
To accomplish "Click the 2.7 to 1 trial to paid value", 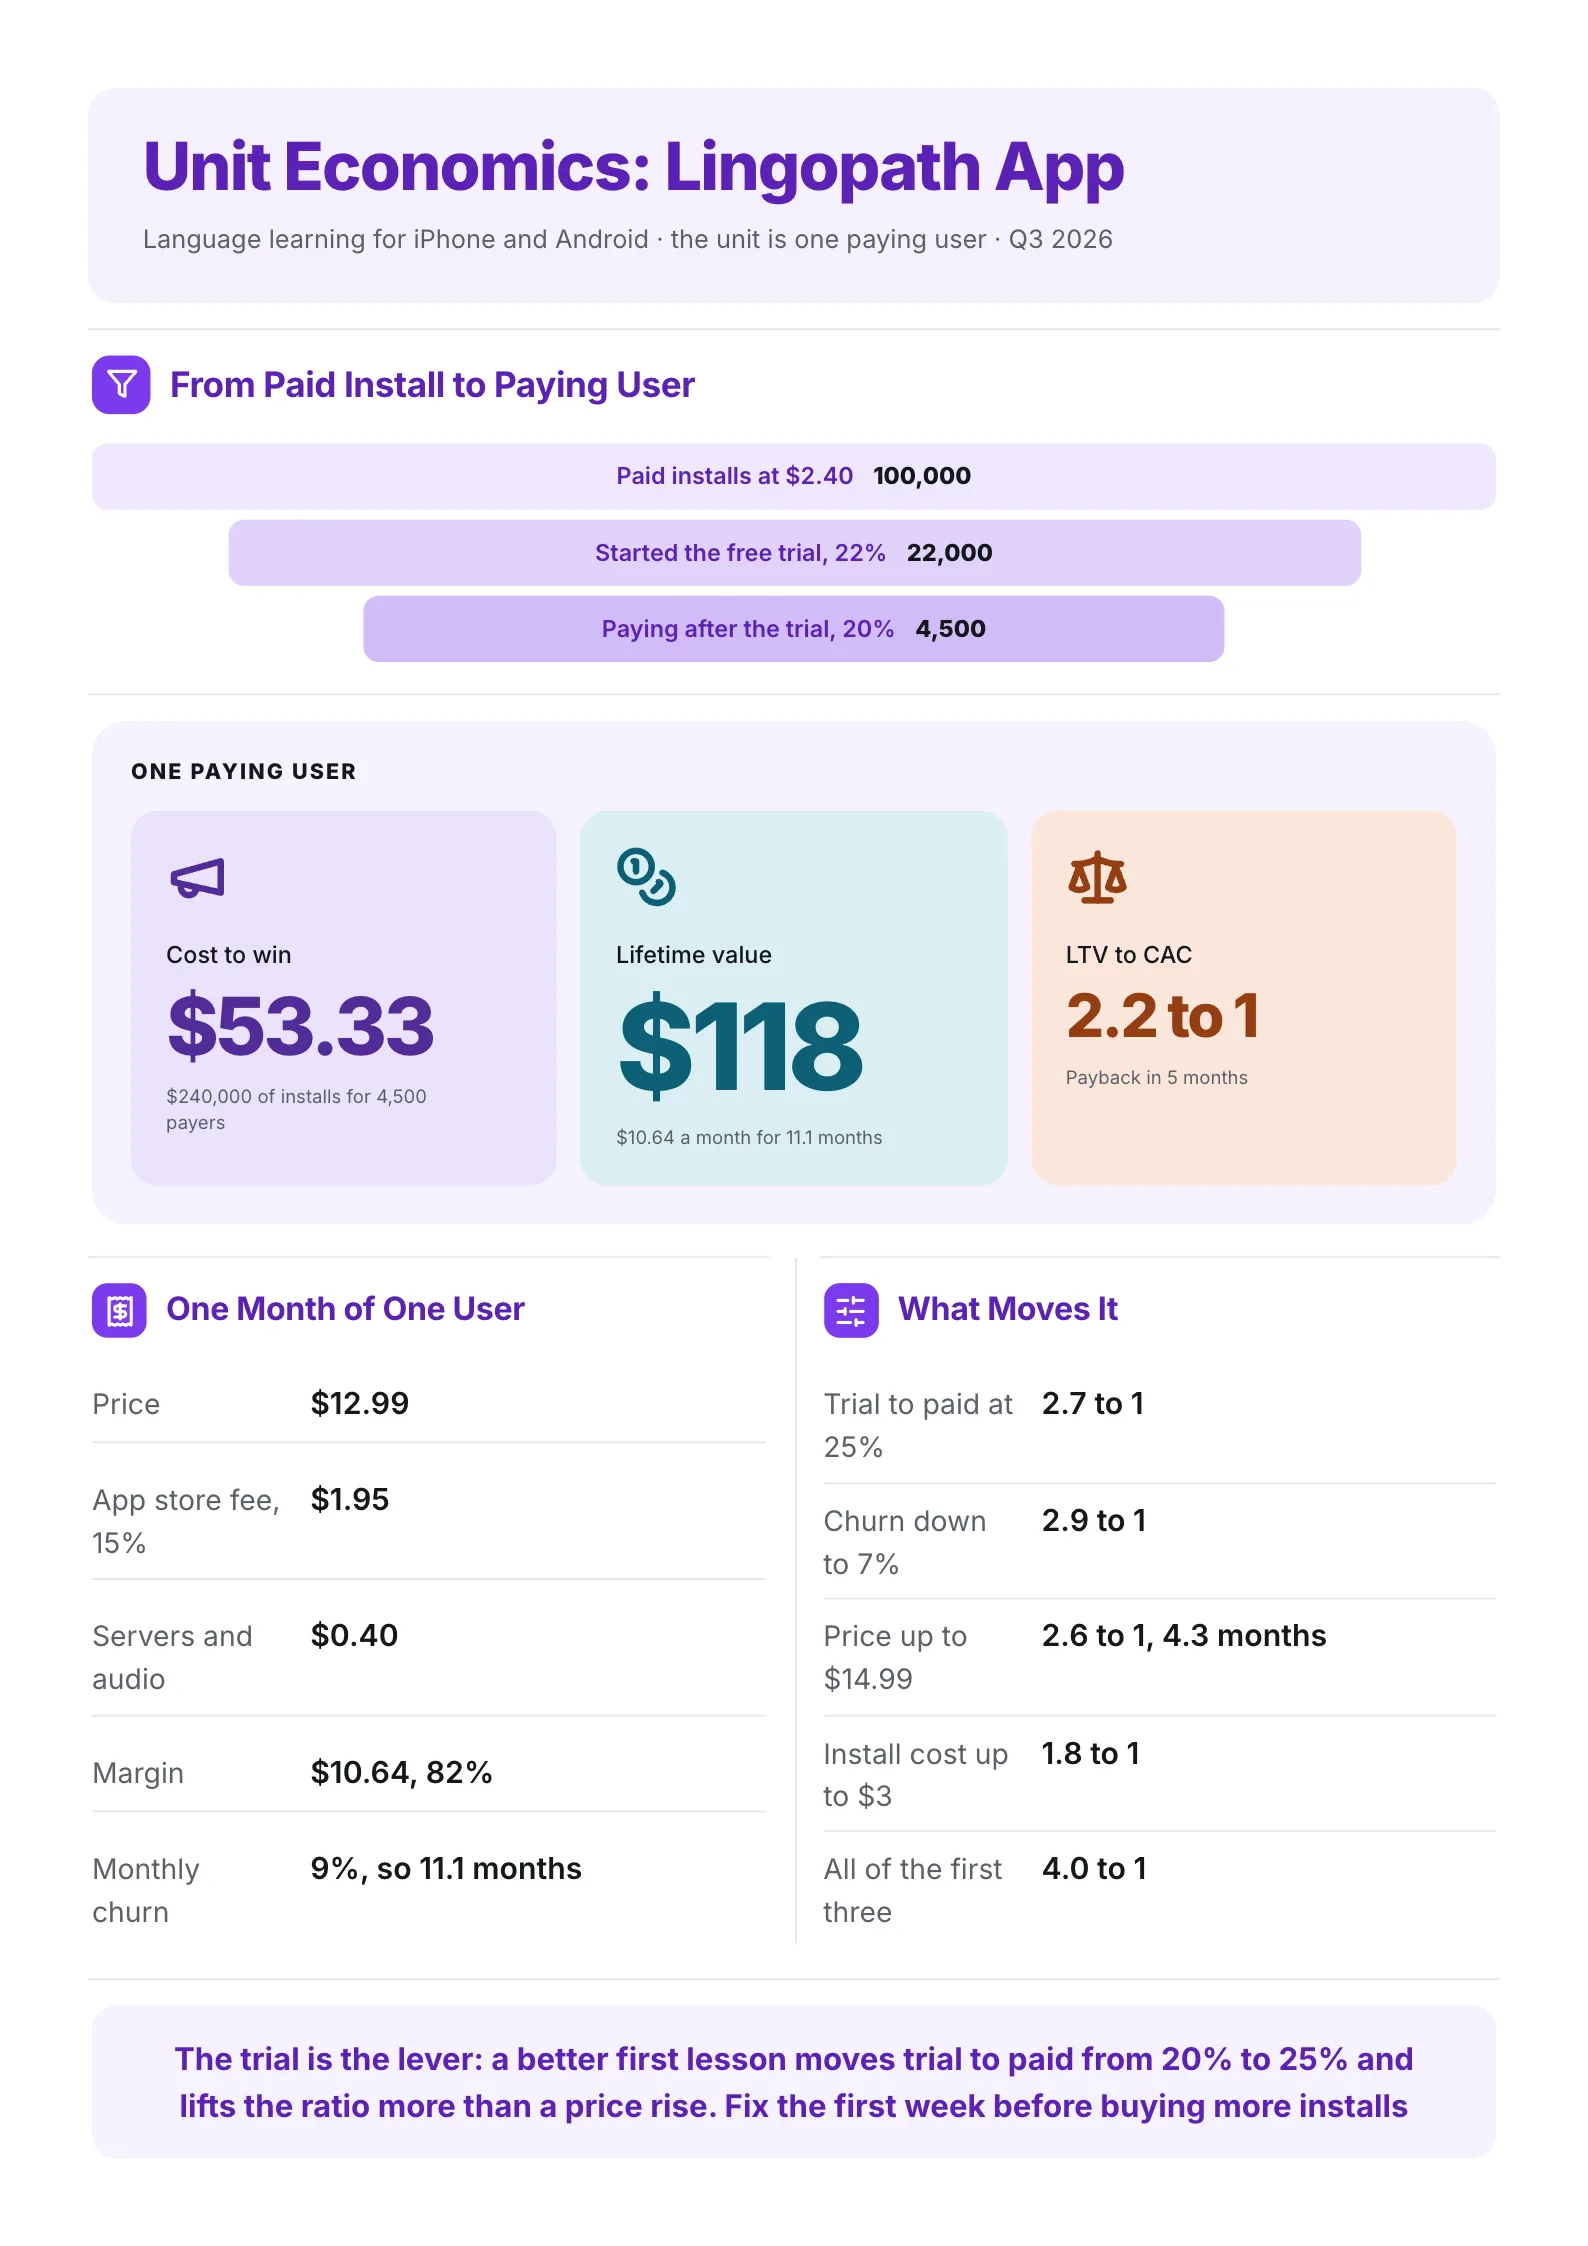I will click(1093, 1404).
